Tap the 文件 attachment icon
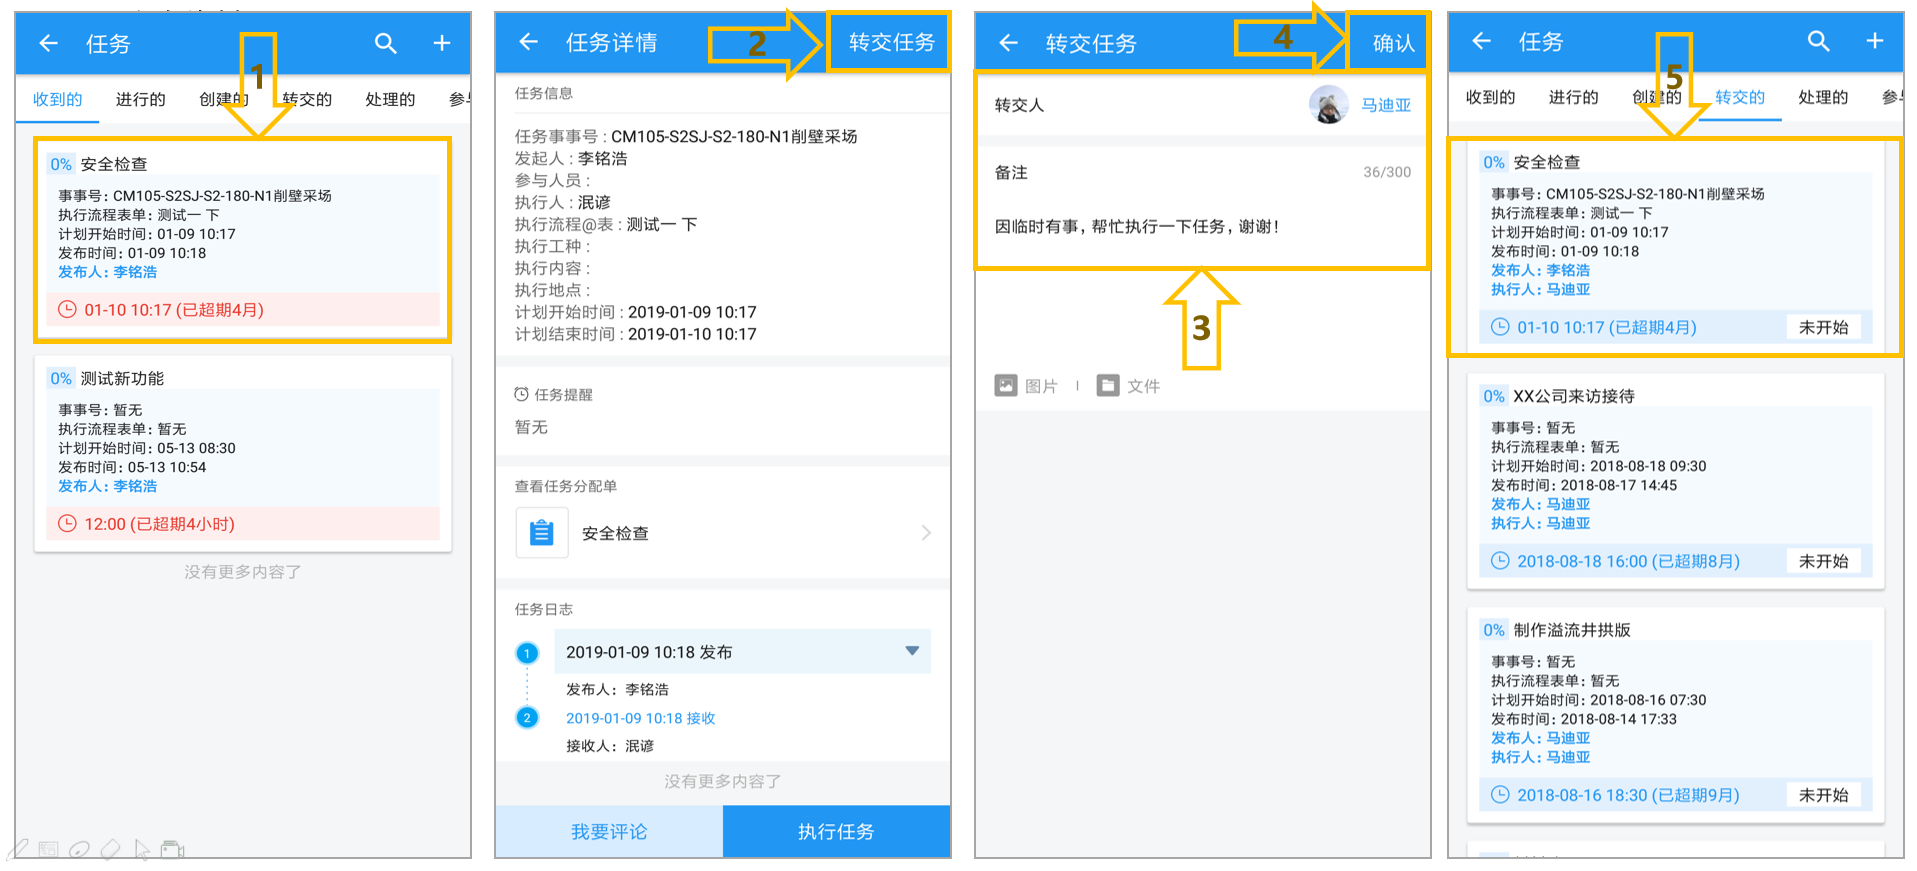The image size is (1917, 871). [x=1108, y=385]
